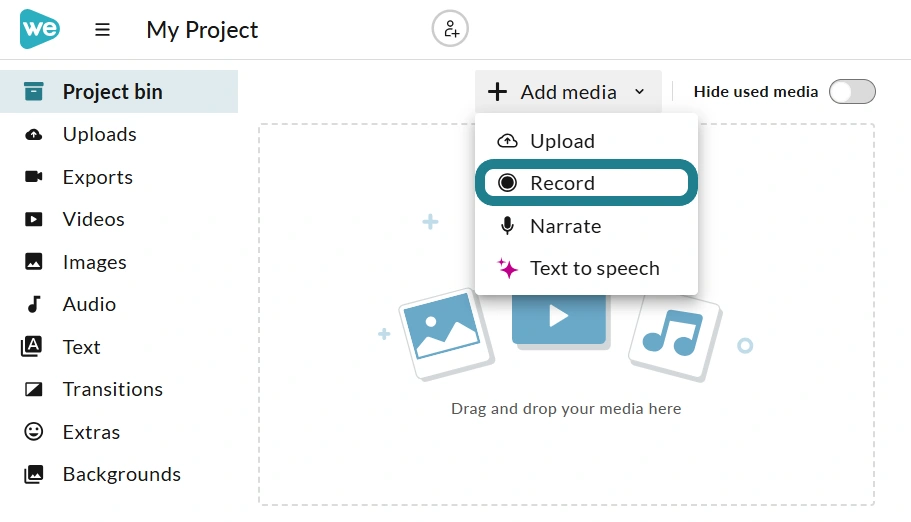Click the Images picture icon
911x522 pixels.
(34, 262)
